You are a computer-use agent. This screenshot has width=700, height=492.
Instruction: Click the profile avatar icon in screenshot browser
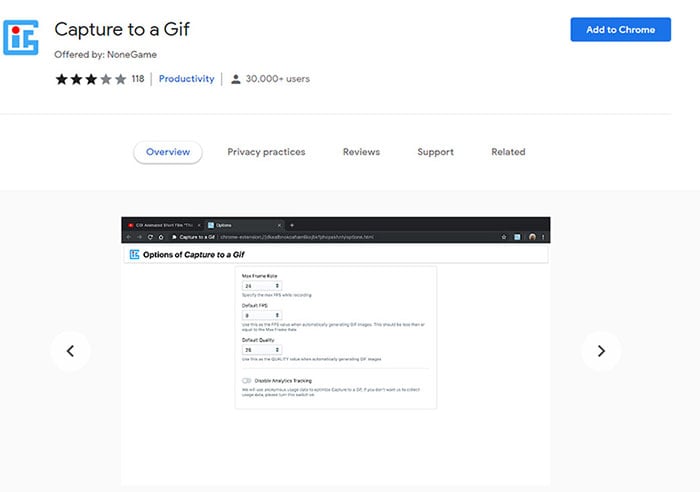[x=532, y=237]
